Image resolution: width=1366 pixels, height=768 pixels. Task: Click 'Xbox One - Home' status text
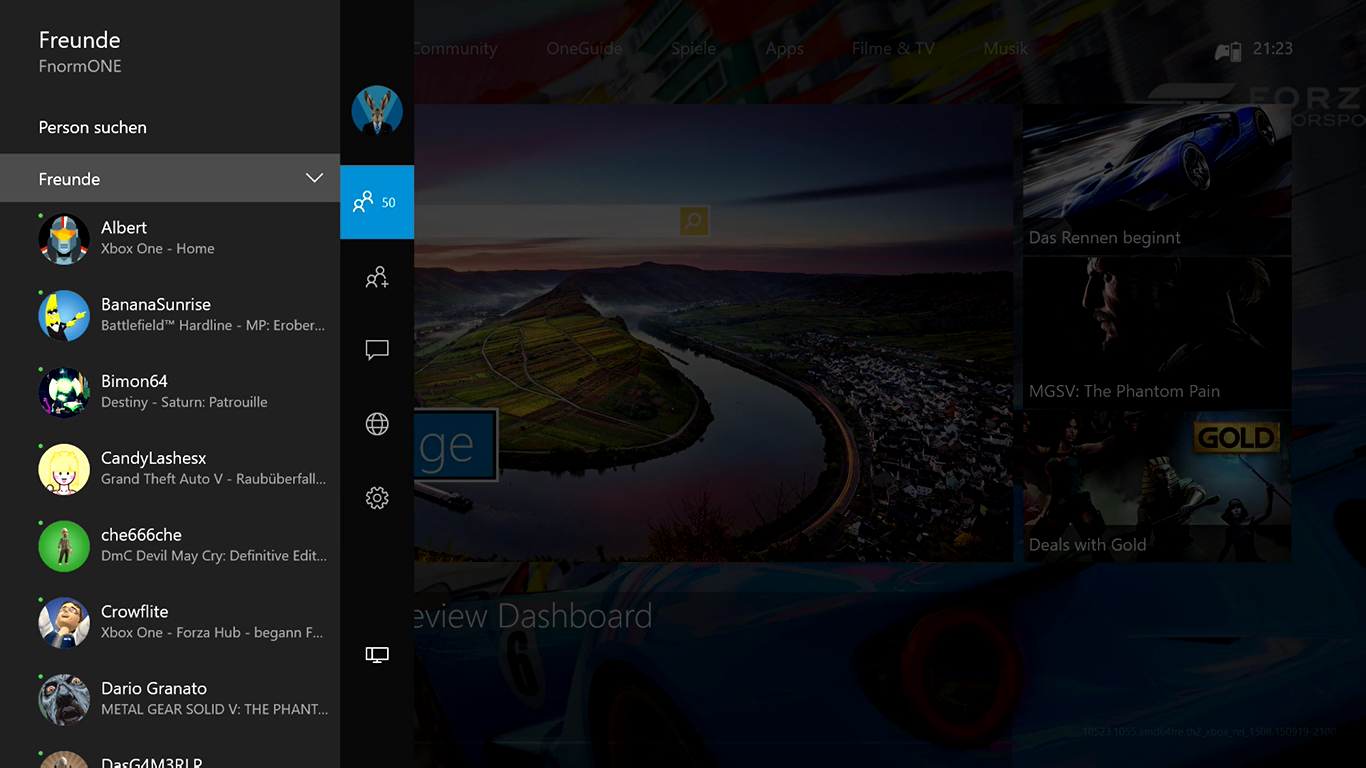[x=158, y=249]
